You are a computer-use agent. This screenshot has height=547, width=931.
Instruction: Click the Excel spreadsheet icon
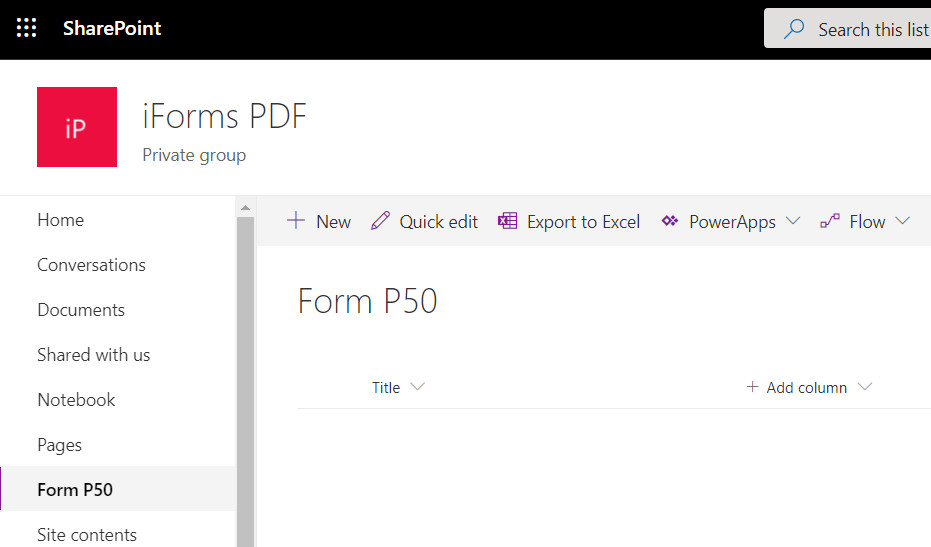507,221
